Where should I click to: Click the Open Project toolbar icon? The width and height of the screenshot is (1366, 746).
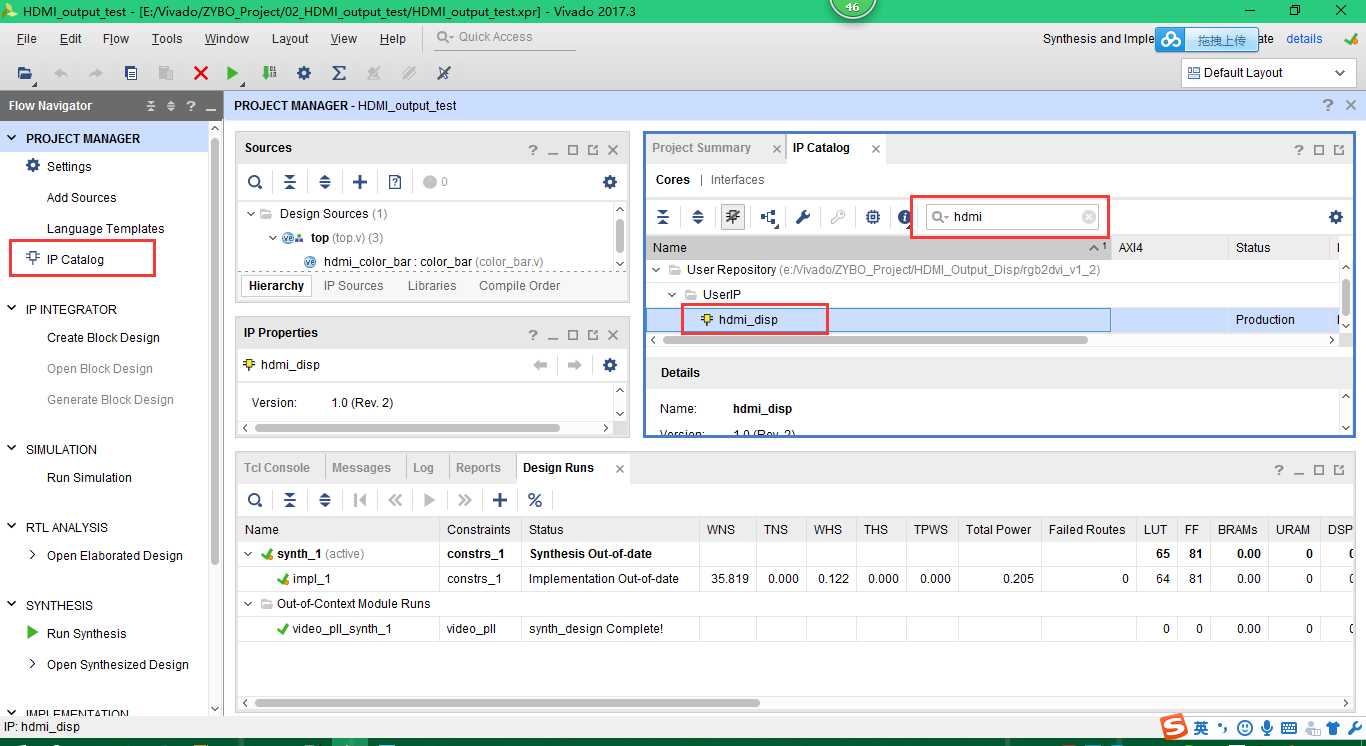tap(25, 73)
